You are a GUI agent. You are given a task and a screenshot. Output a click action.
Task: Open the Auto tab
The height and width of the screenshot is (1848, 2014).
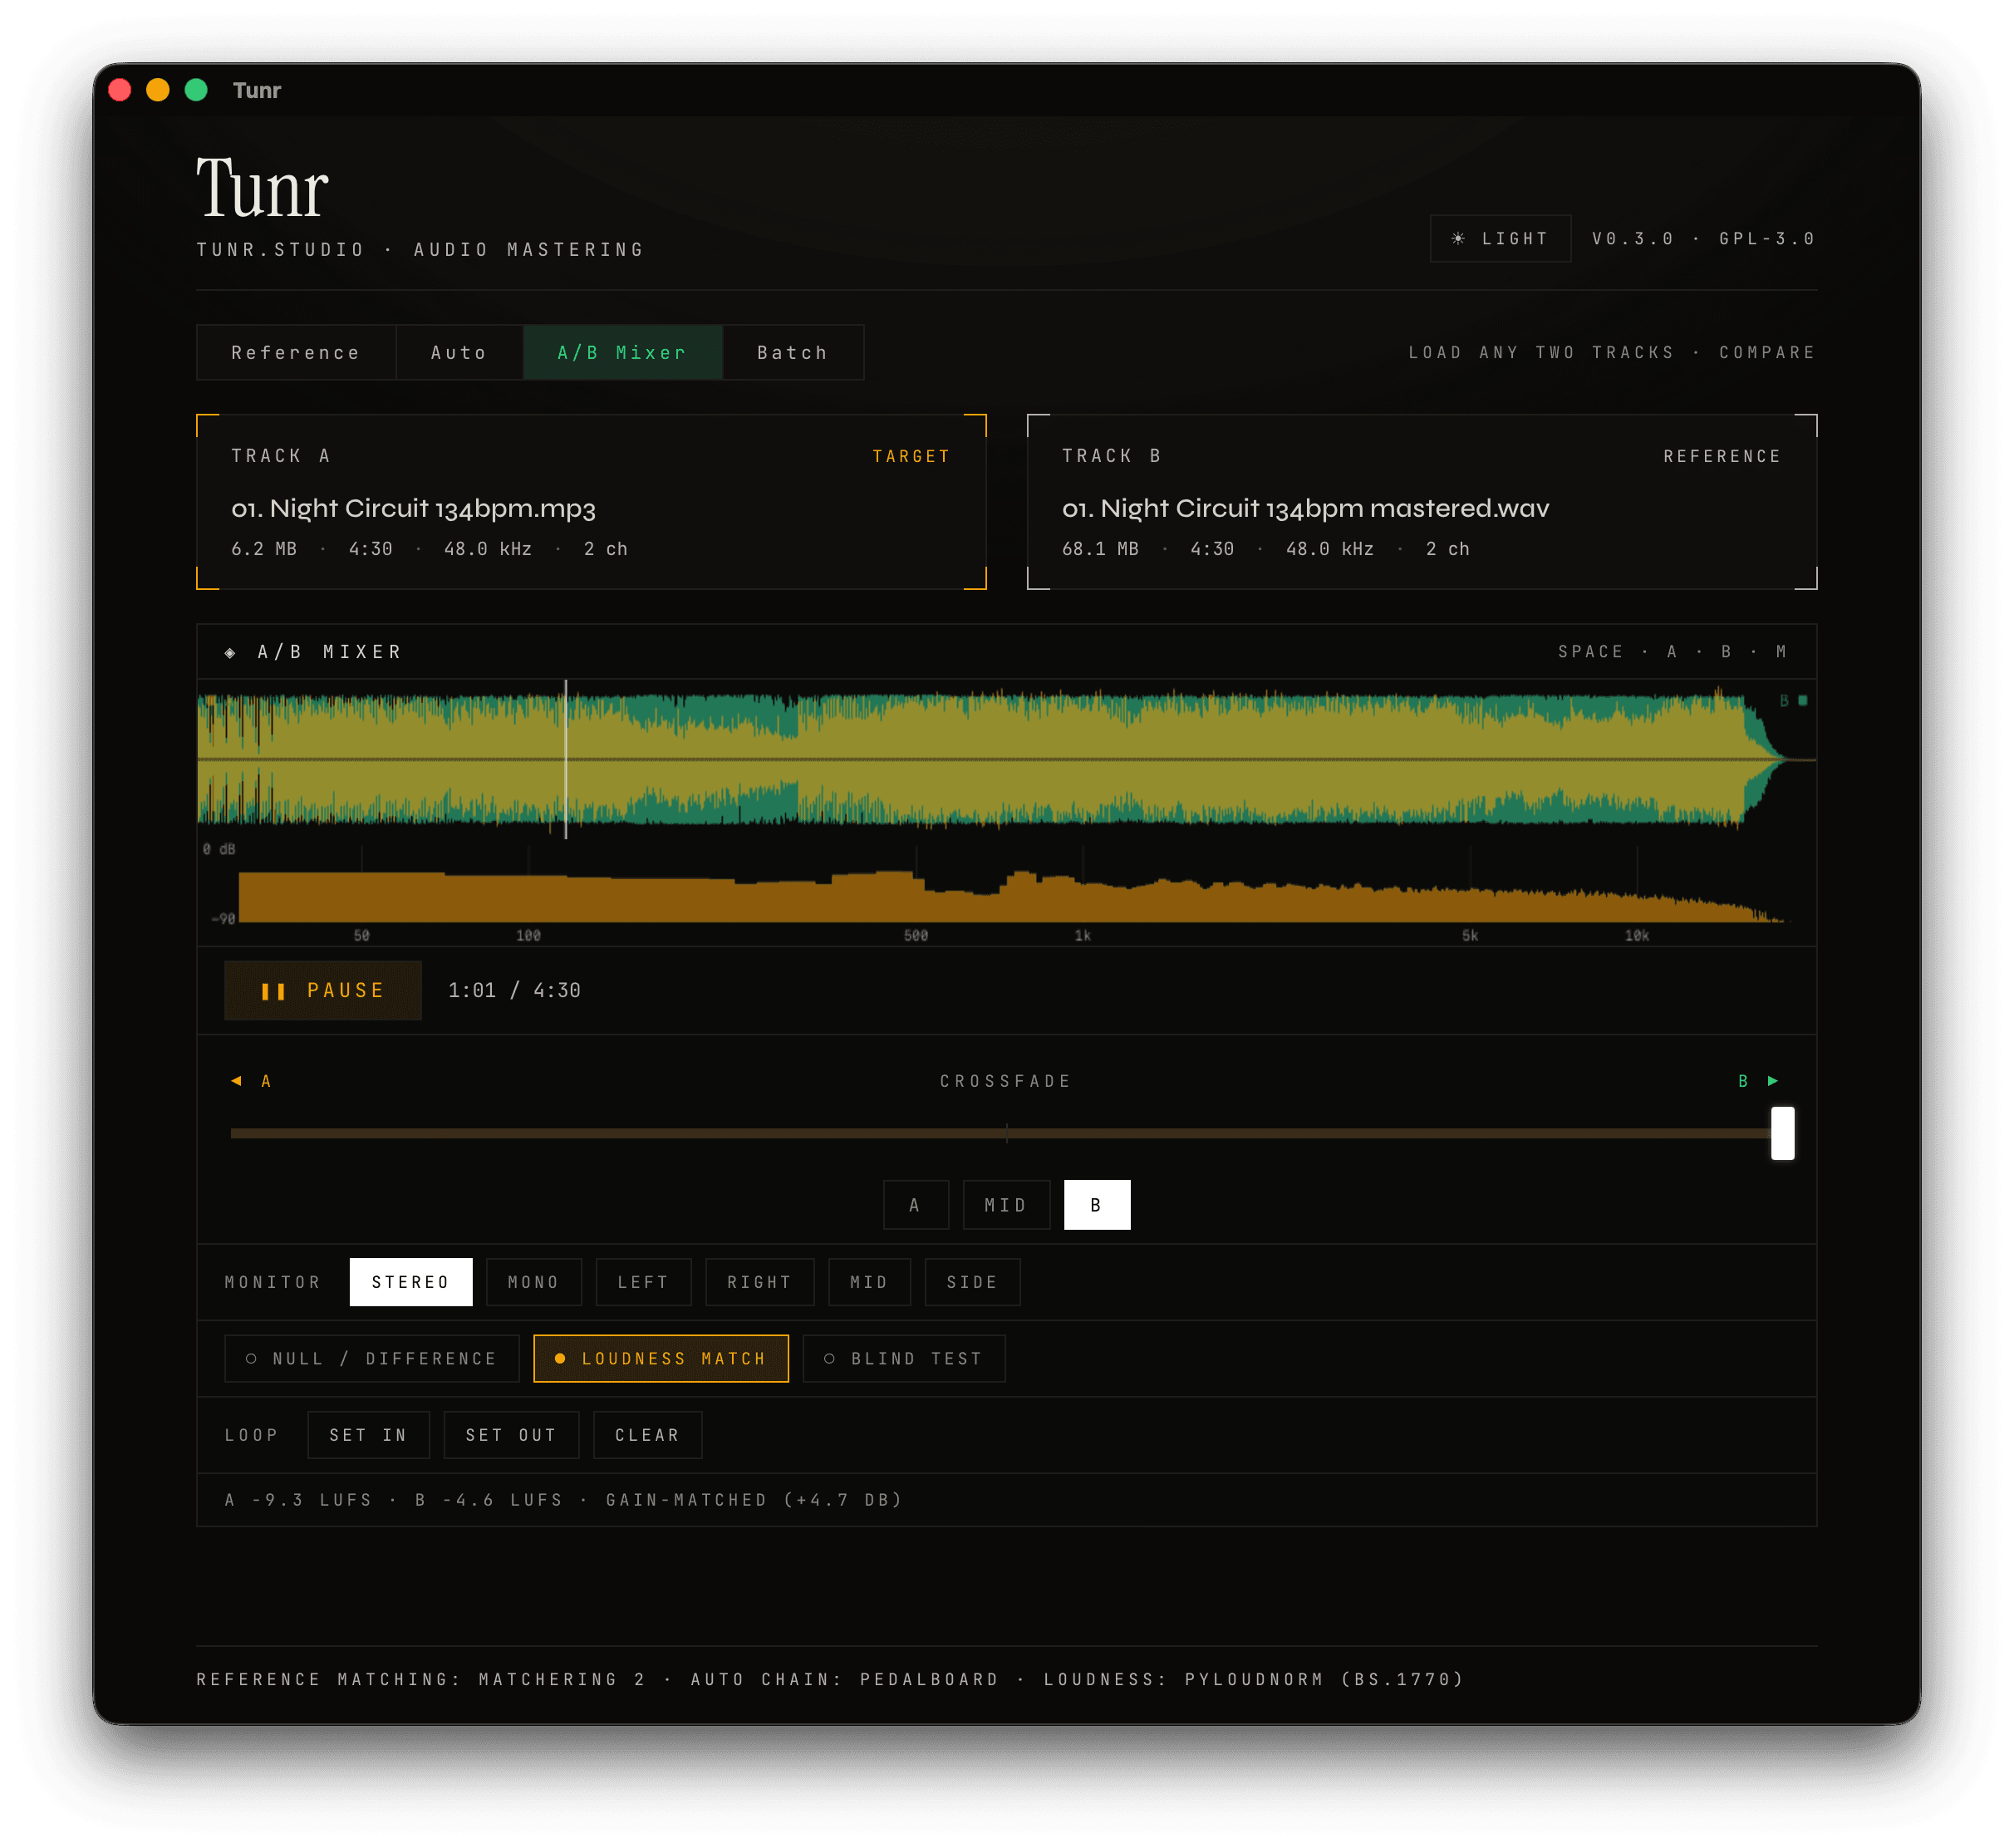point(459,352)
